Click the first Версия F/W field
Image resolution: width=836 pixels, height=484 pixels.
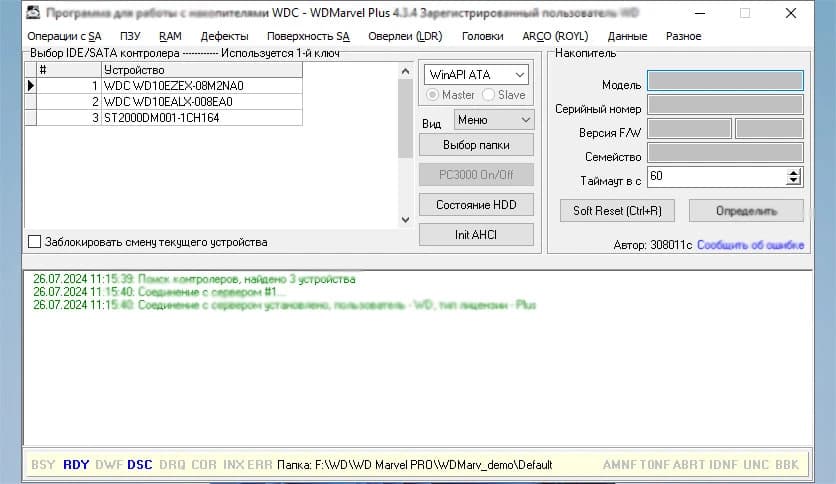[689, 128]
